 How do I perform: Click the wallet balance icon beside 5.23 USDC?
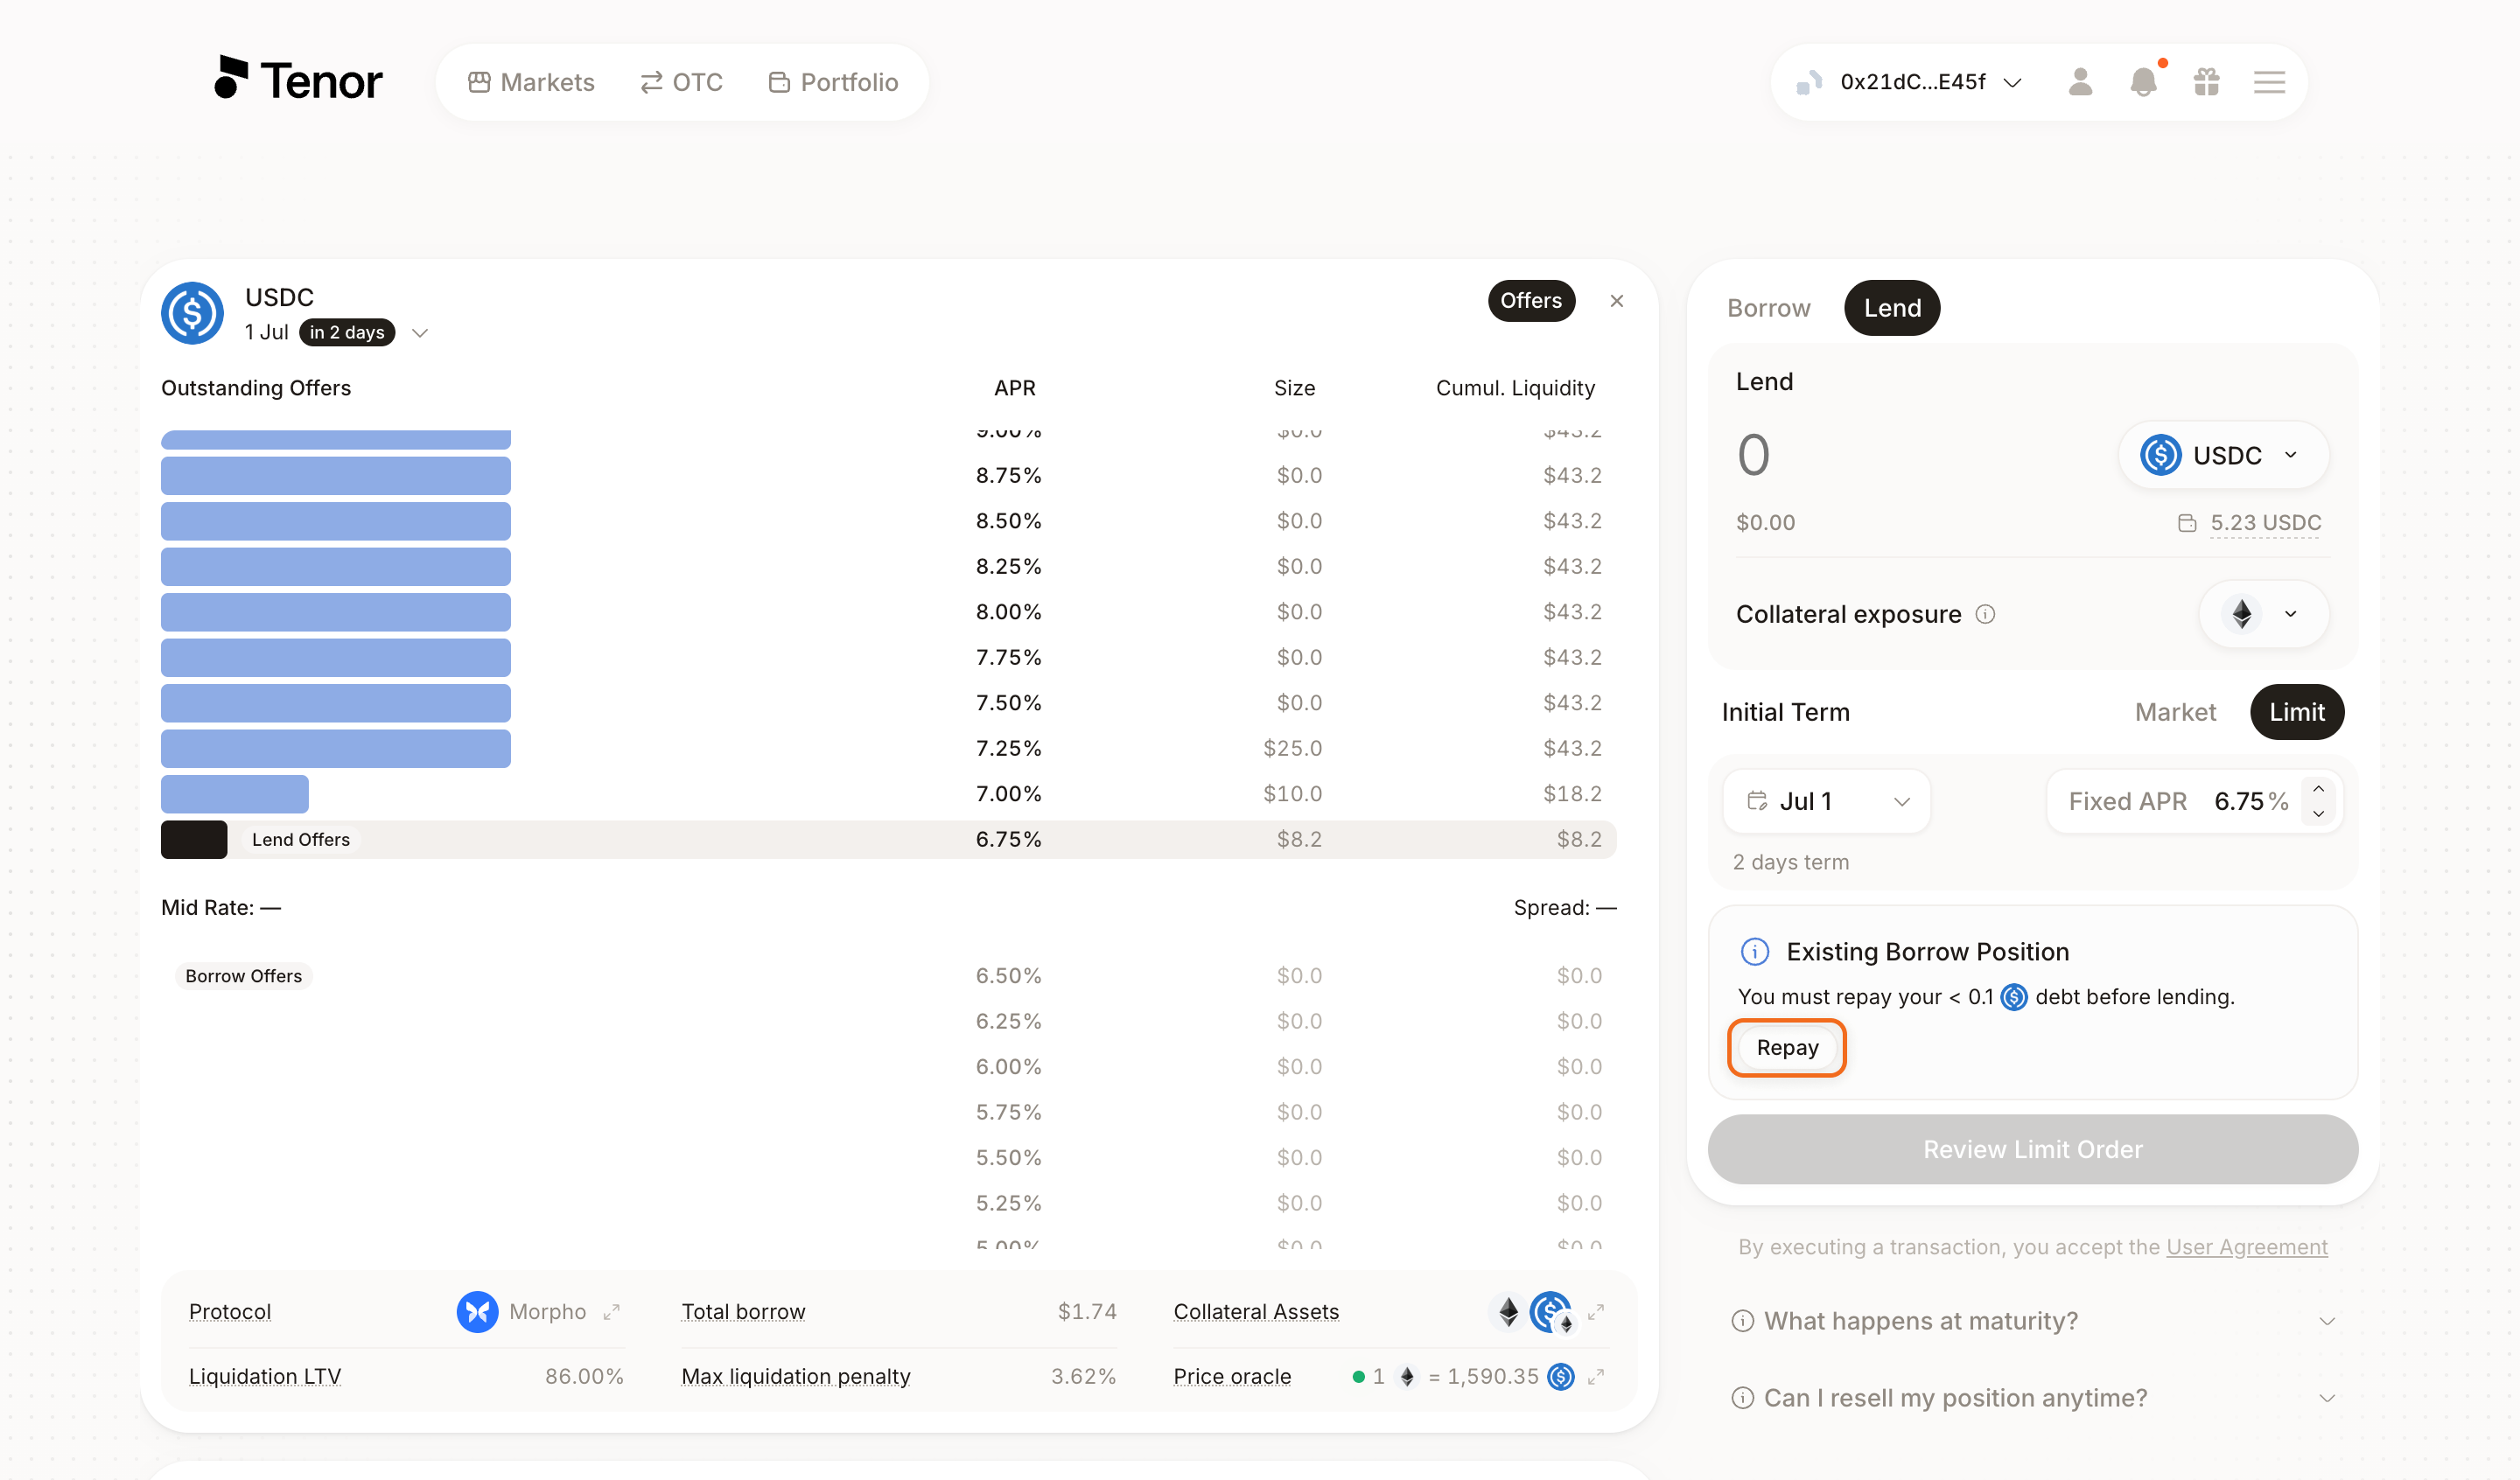(x=2187, y=523)
